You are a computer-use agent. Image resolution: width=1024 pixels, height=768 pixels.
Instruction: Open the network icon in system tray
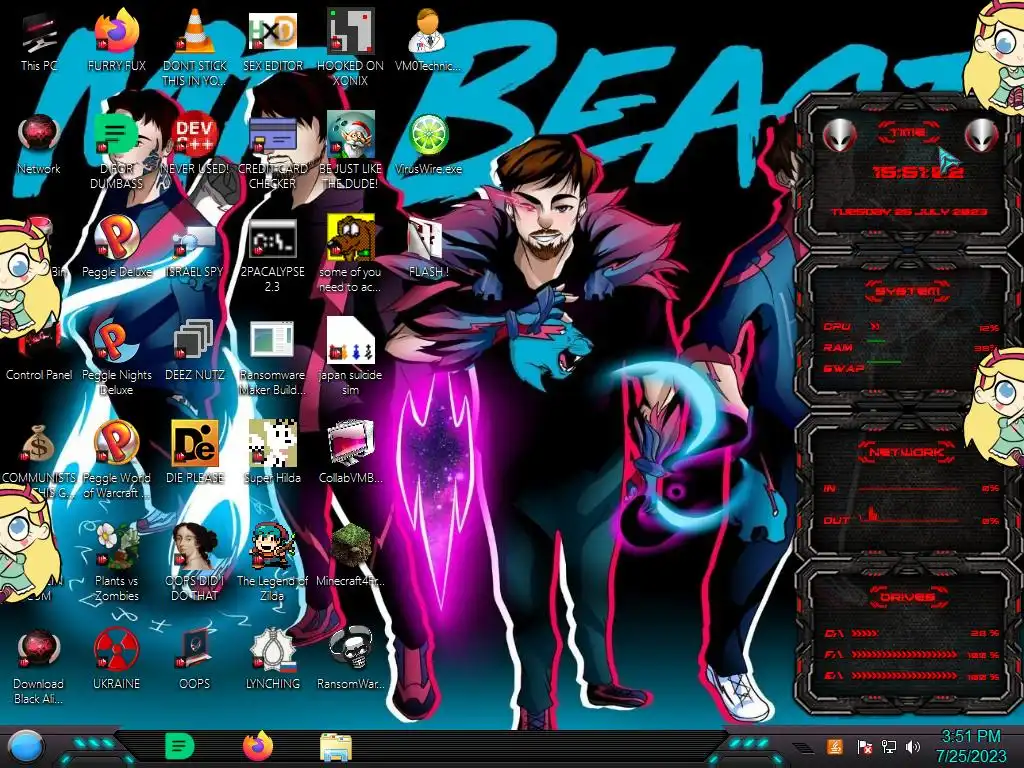coord(888,747)
